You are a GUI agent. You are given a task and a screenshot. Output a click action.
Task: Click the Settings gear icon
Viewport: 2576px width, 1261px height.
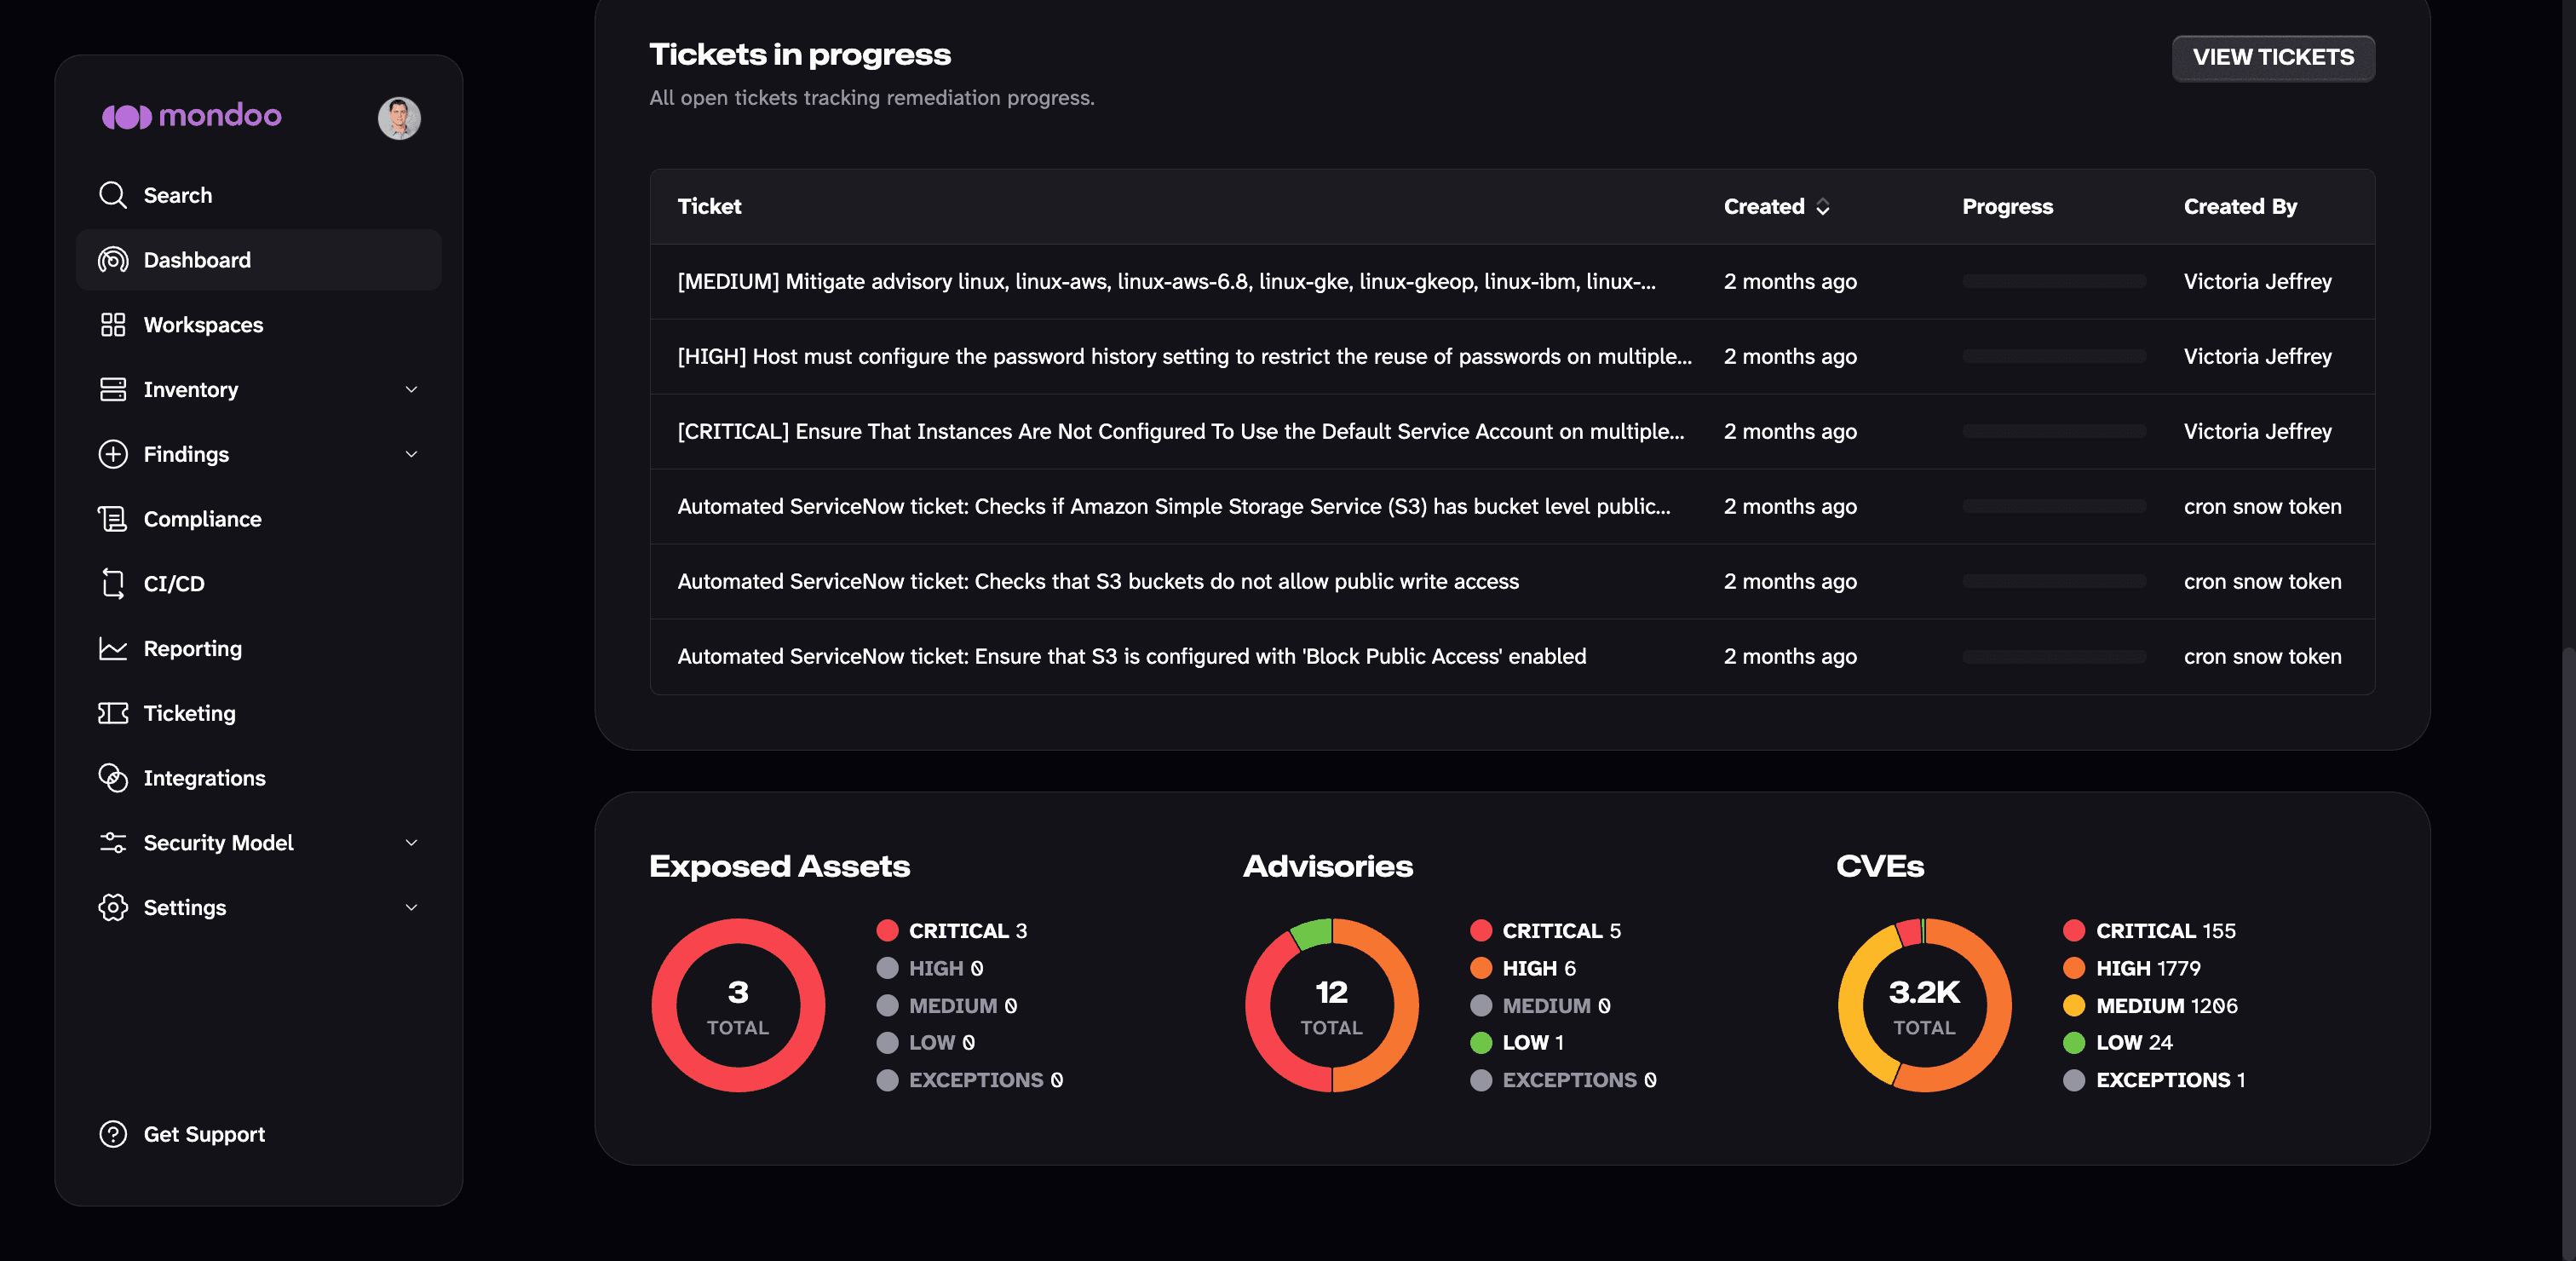[x=113, y=907]
